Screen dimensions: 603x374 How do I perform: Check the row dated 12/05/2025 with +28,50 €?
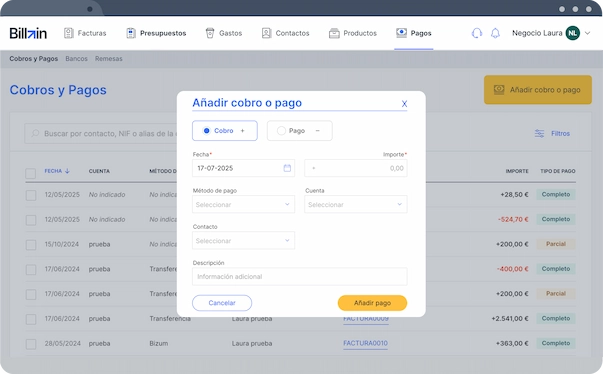[x=31, y=195]
